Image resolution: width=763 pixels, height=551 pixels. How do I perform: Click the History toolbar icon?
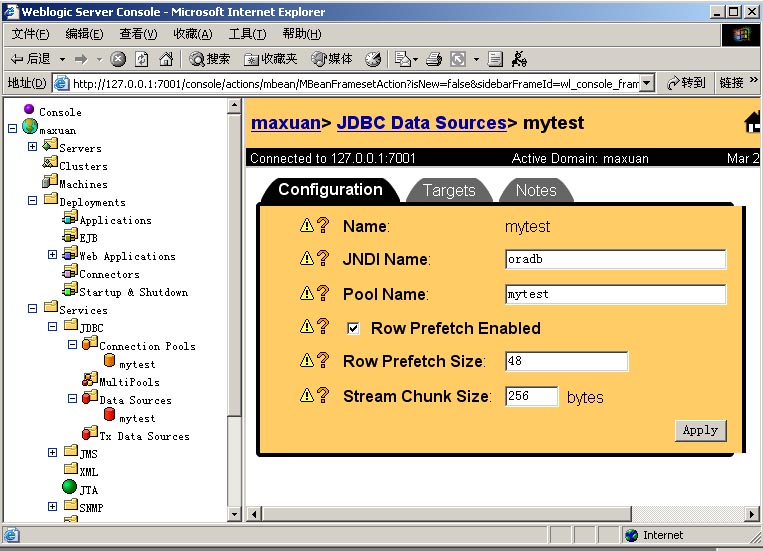[x=373, y=59]
